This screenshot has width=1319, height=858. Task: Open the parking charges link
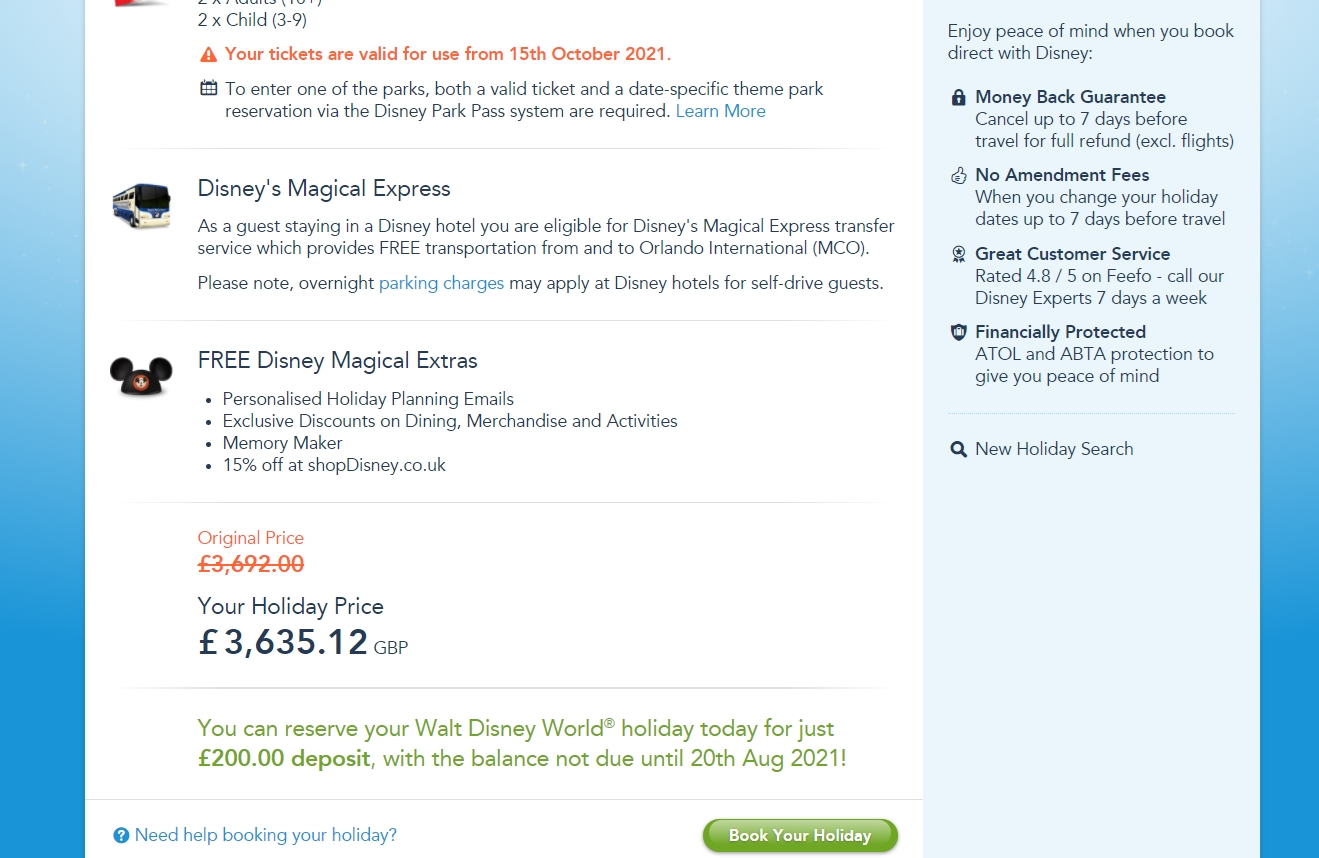coord(441,283)
